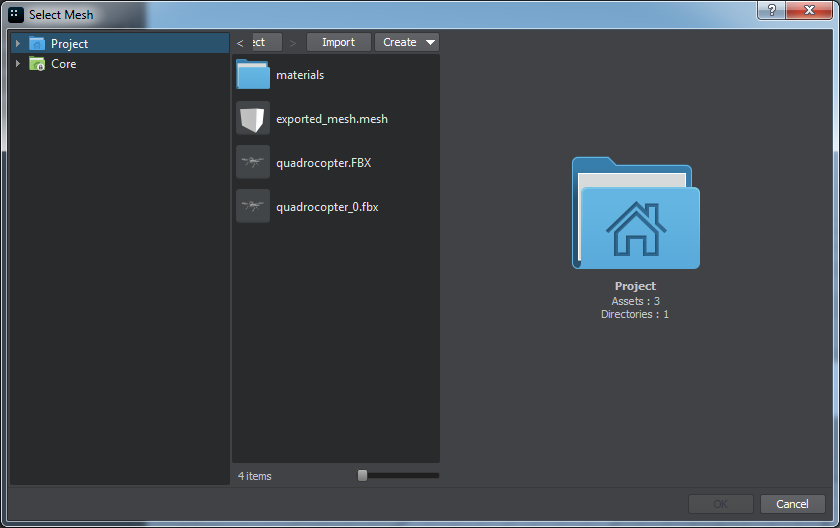
Task: Select the exported_mesh.mesh thumbnail icon
Action: 253,119
